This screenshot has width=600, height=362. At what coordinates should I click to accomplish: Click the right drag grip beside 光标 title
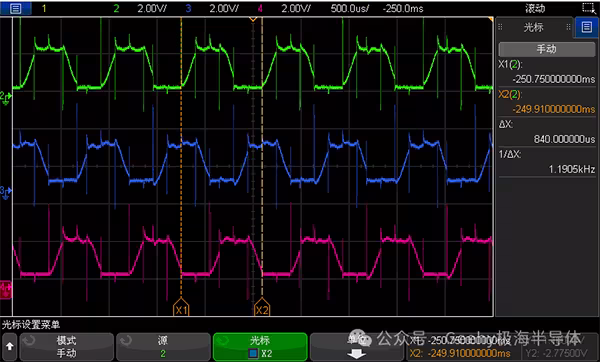[568, 27]
